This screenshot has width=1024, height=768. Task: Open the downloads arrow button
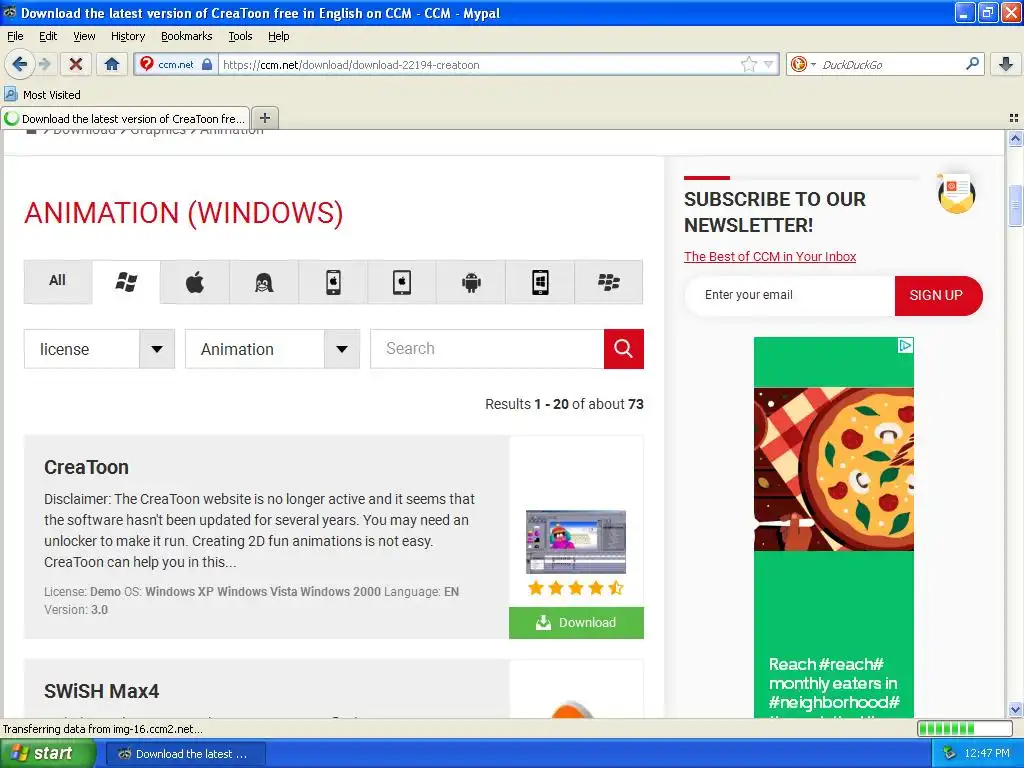pyautogui.click(x=1006, y=64)
